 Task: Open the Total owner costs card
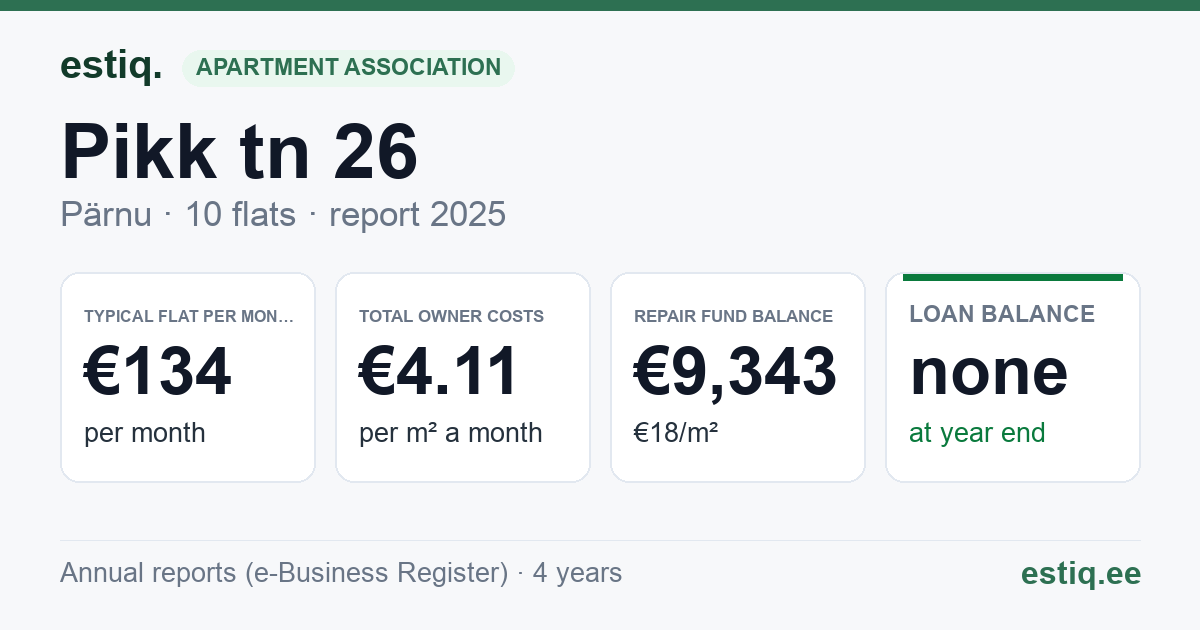(x=463, y=377)
